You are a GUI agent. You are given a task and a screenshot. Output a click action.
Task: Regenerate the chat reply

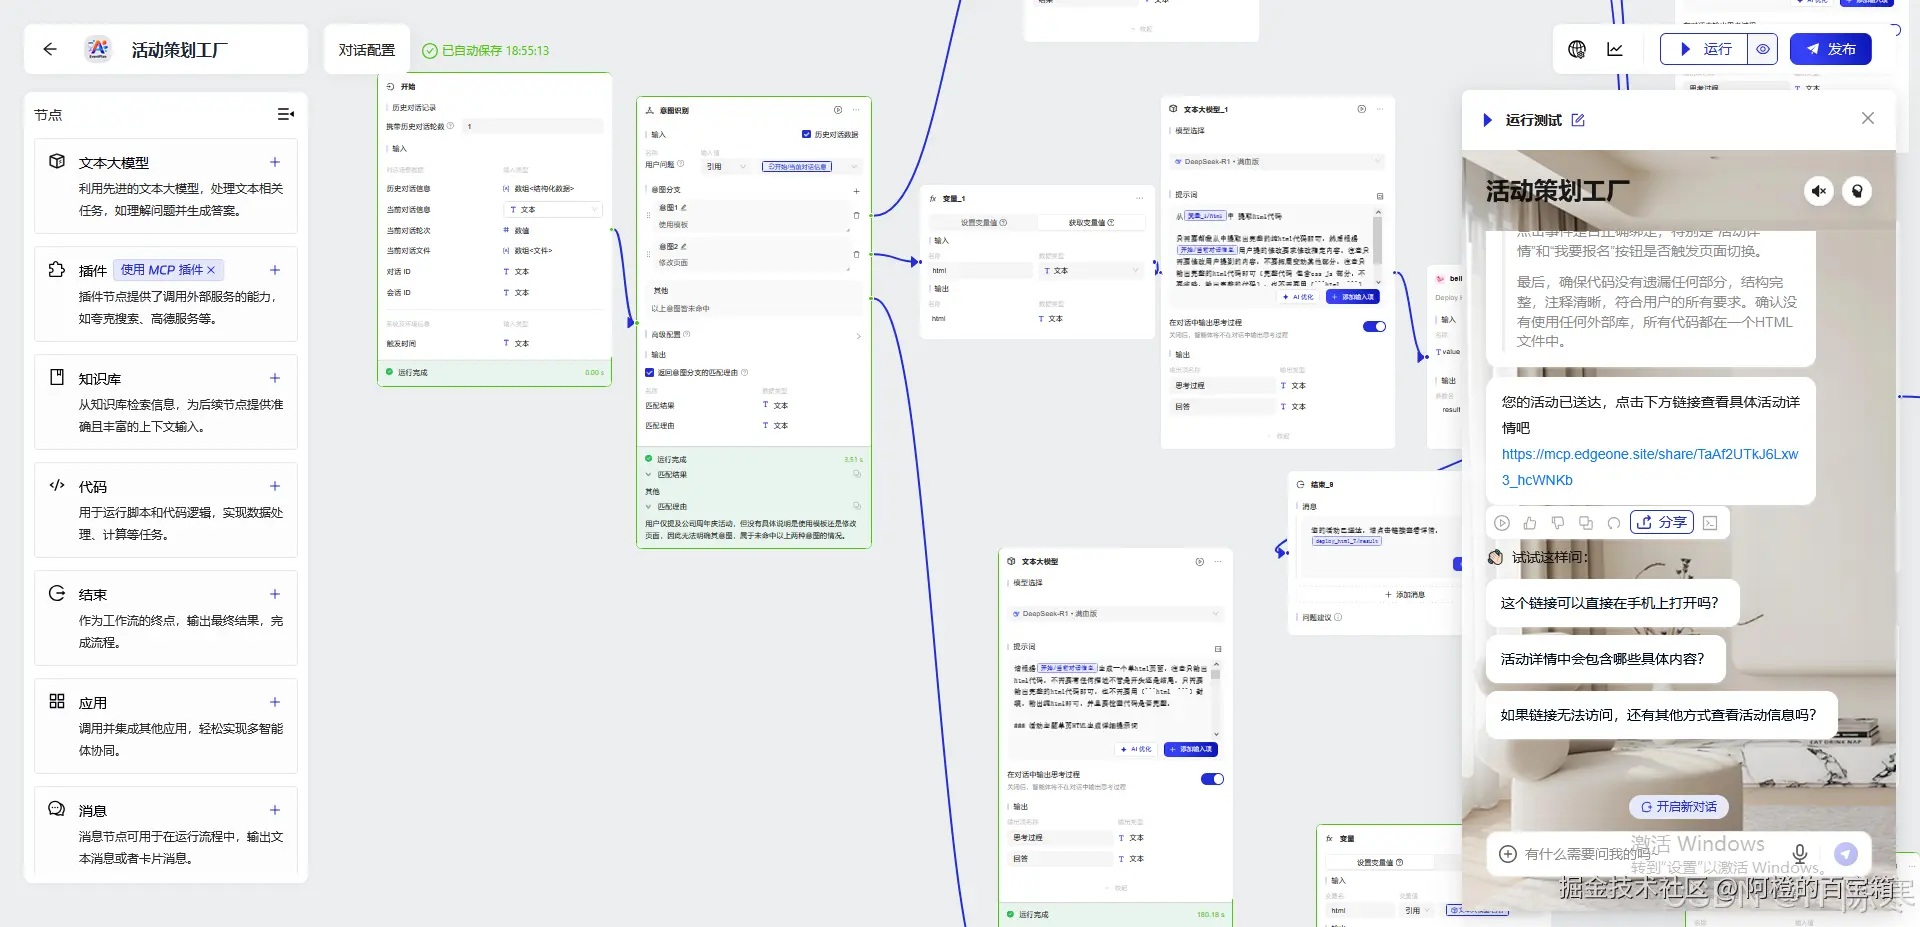1613,523
